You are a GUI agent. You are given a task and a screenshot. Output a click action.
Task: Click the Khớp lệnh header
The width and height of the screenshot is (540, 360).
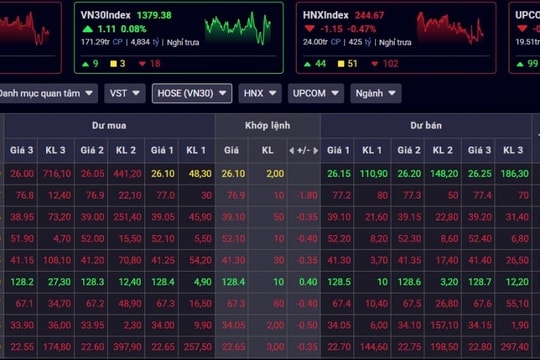click(x=268, y=126)
